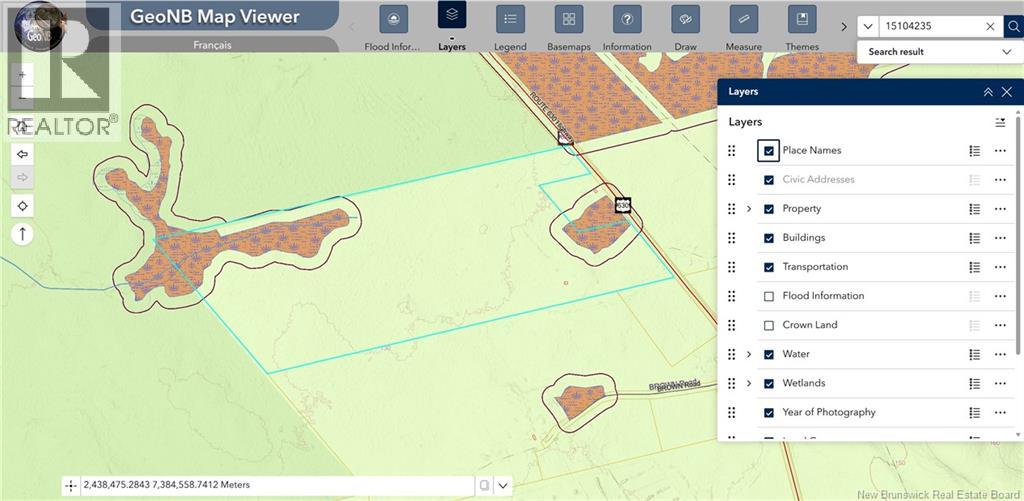Show legend for Year of Photography
The width and height of the screenshot is (1024, 501).
974,413
